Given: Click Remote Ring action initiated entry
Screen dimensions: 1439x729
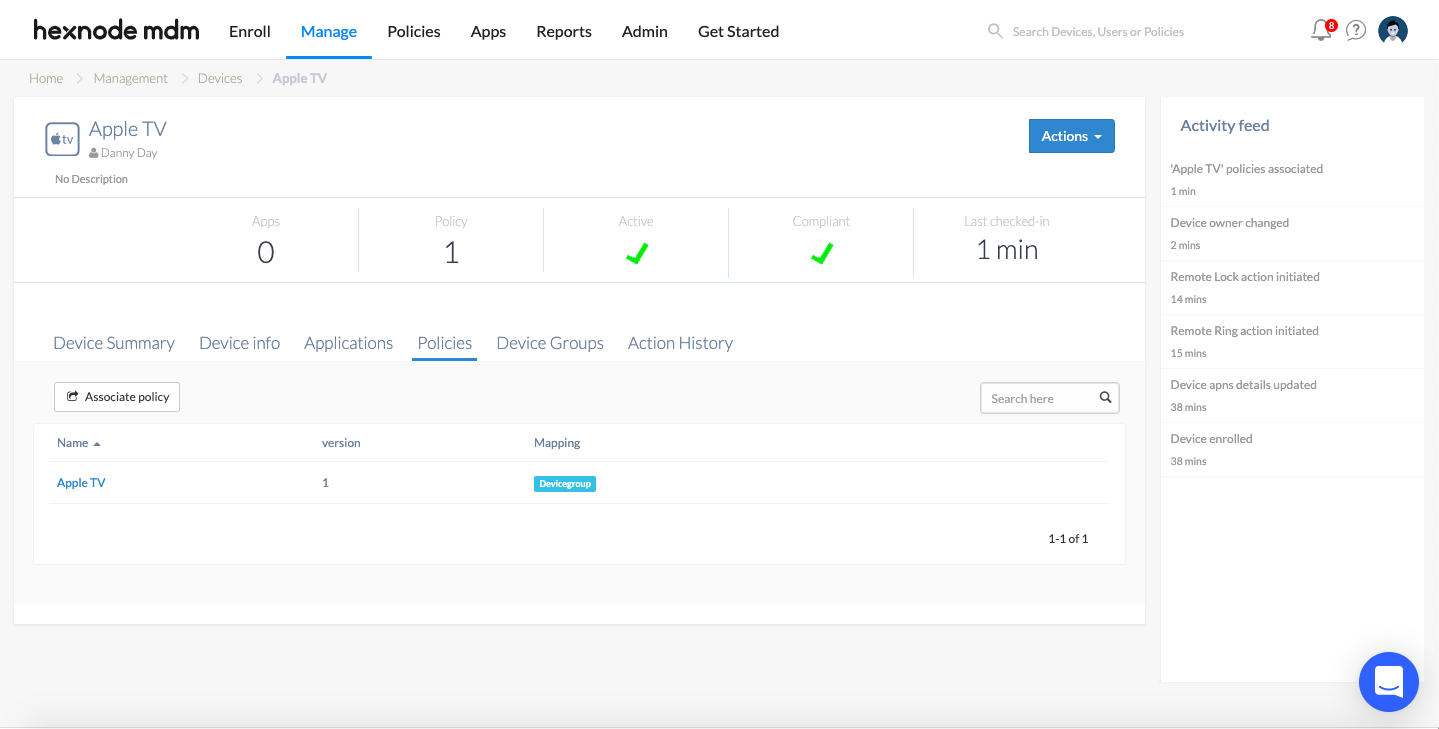Looking at the screenshot, I should click(1292, 342).
